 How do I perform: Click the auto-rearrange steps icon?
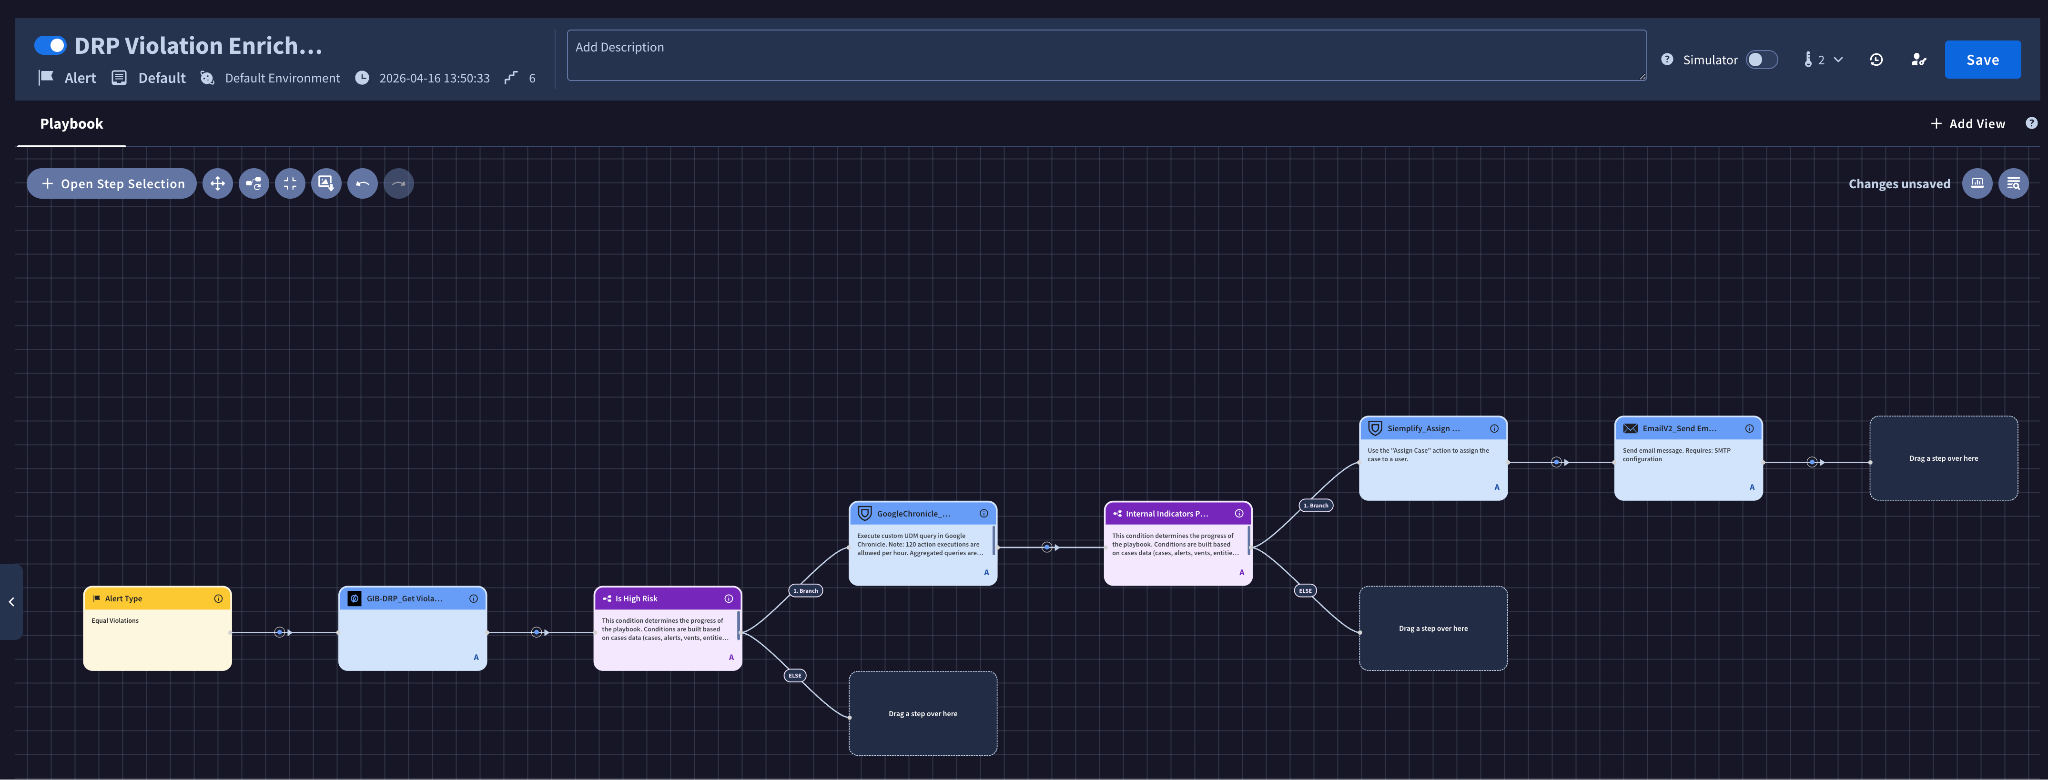254,184
